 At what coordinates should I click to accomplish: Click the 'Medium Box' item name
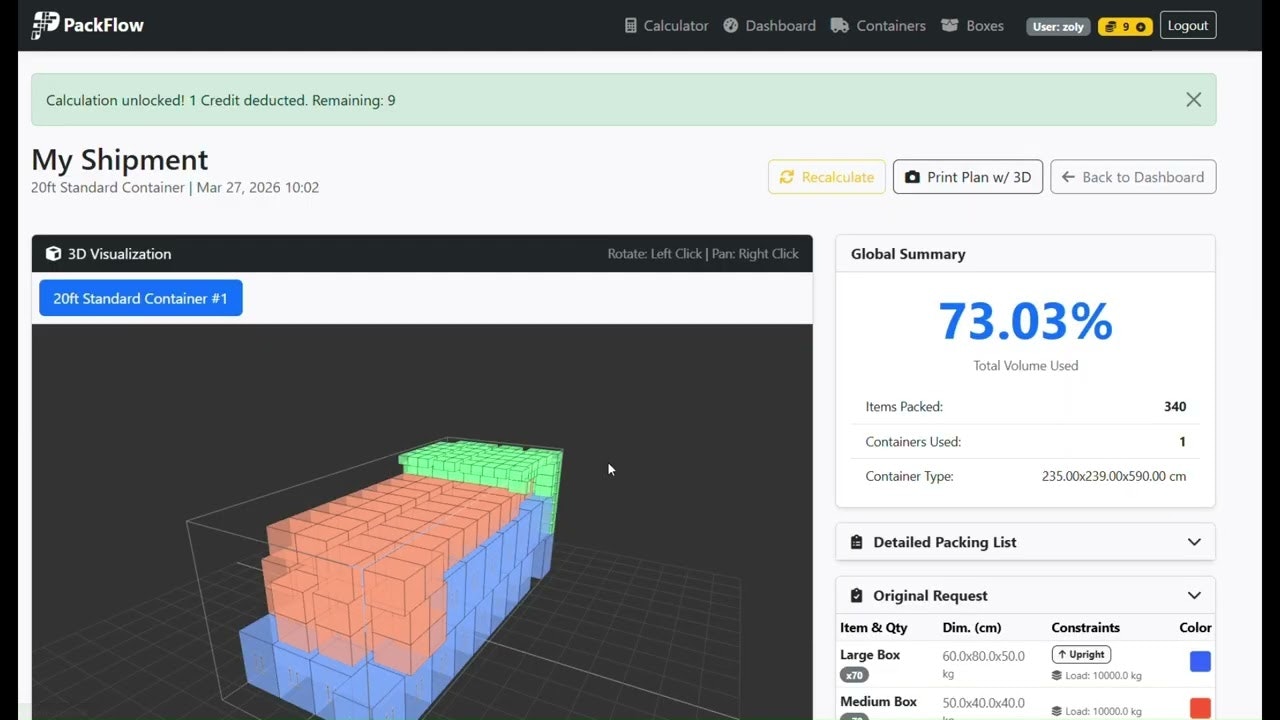pos(878,702)
